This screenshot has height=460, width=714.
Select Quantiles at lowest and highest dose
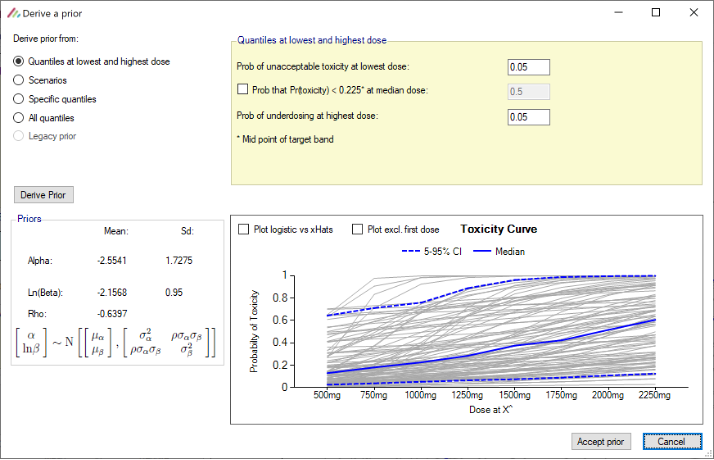[x=18, y=61]
